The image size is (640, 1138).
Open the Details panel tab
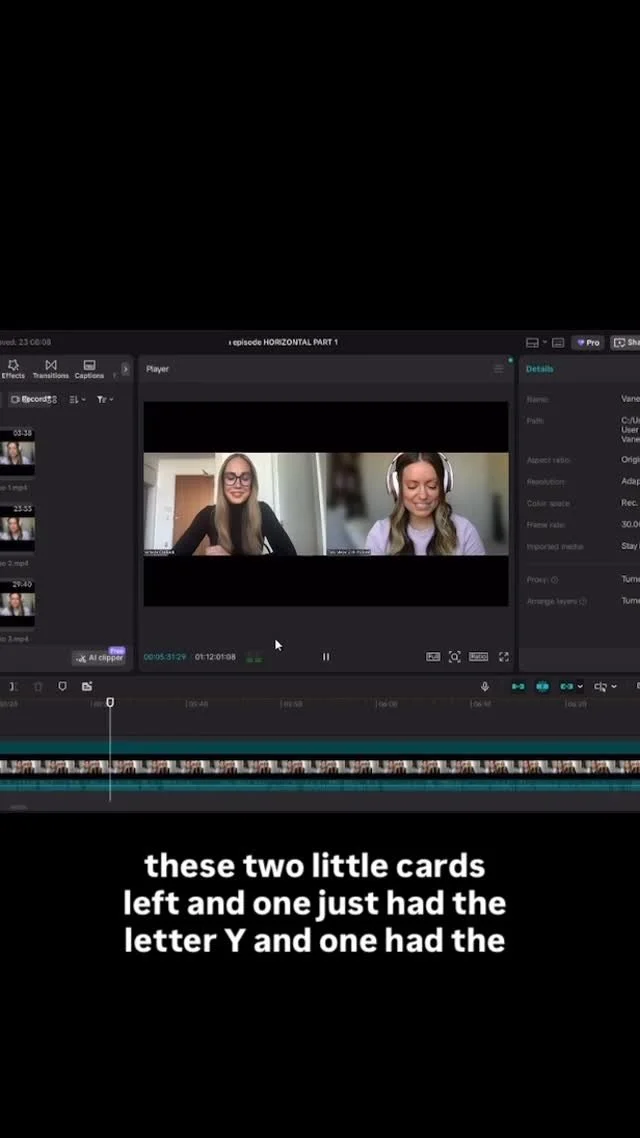click(539, 369)
